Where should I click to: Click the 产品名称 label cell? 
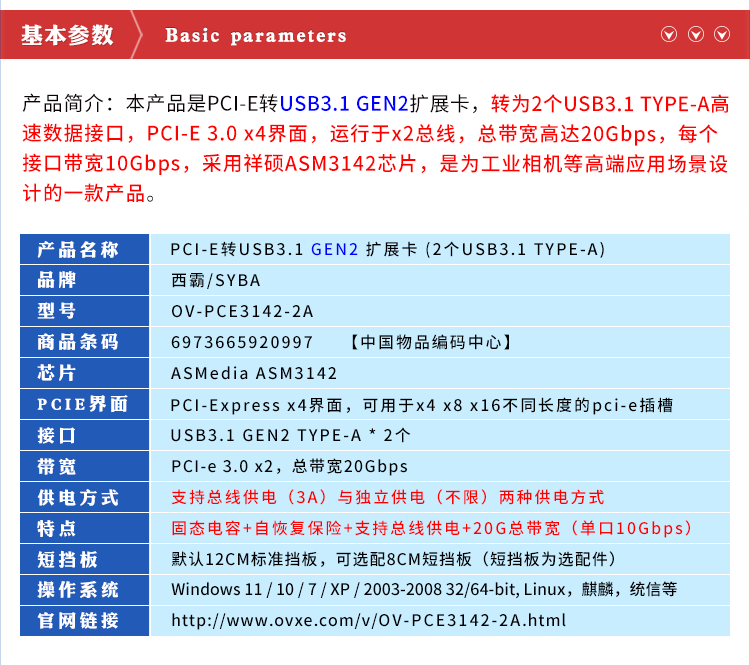[x=85, y=249]
